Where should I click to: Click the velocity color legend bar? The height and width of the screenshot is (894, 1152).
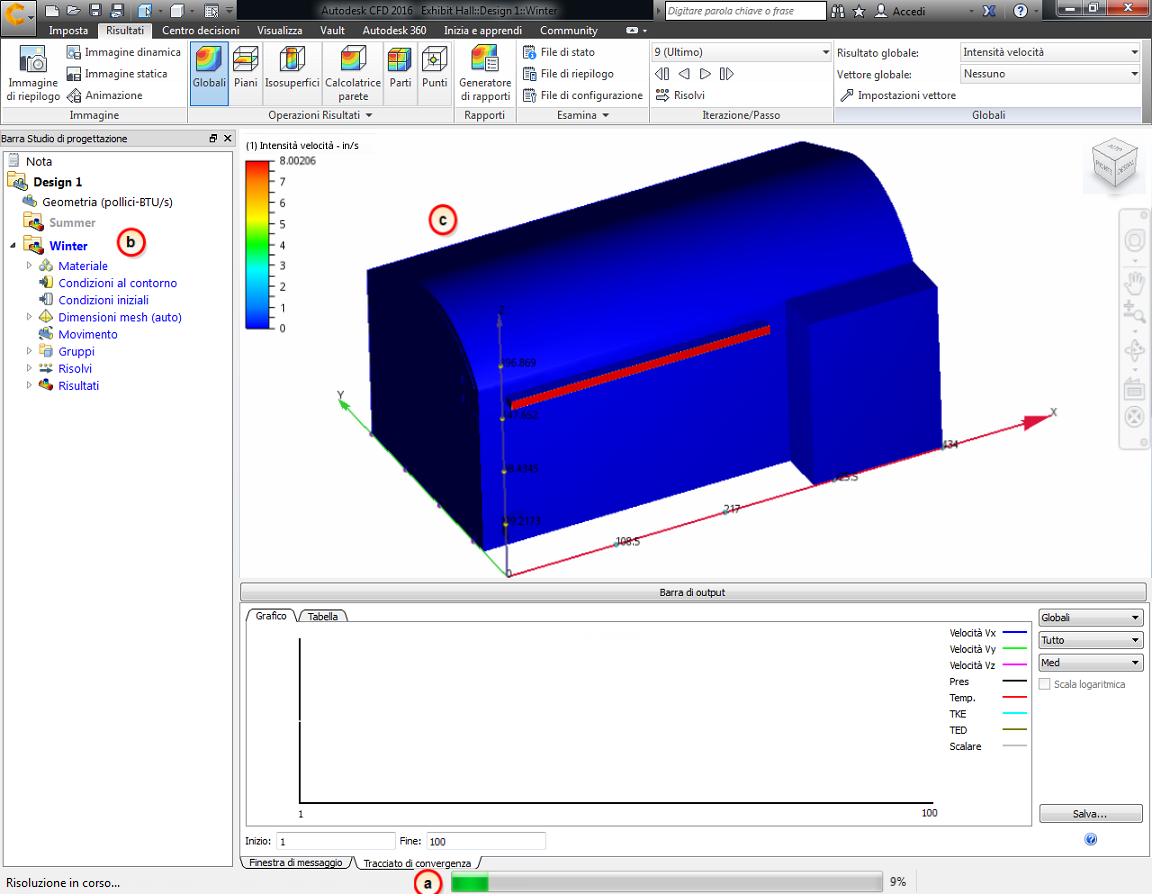coord(257,245)
